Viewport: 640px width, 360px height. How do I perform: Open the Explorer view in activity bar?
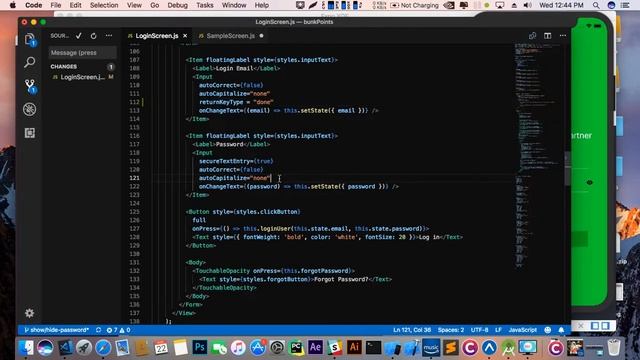pos(30,40)
